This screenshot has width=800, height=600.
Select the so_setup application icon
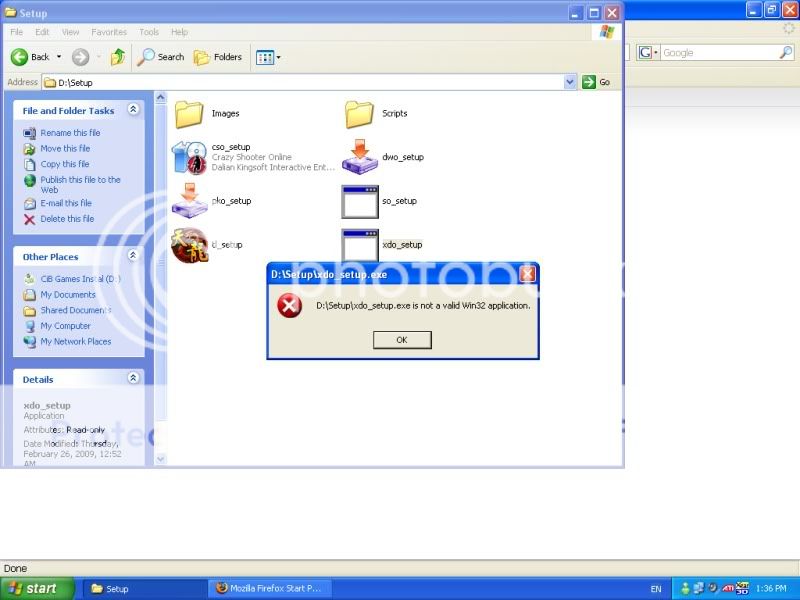(359, 201)
